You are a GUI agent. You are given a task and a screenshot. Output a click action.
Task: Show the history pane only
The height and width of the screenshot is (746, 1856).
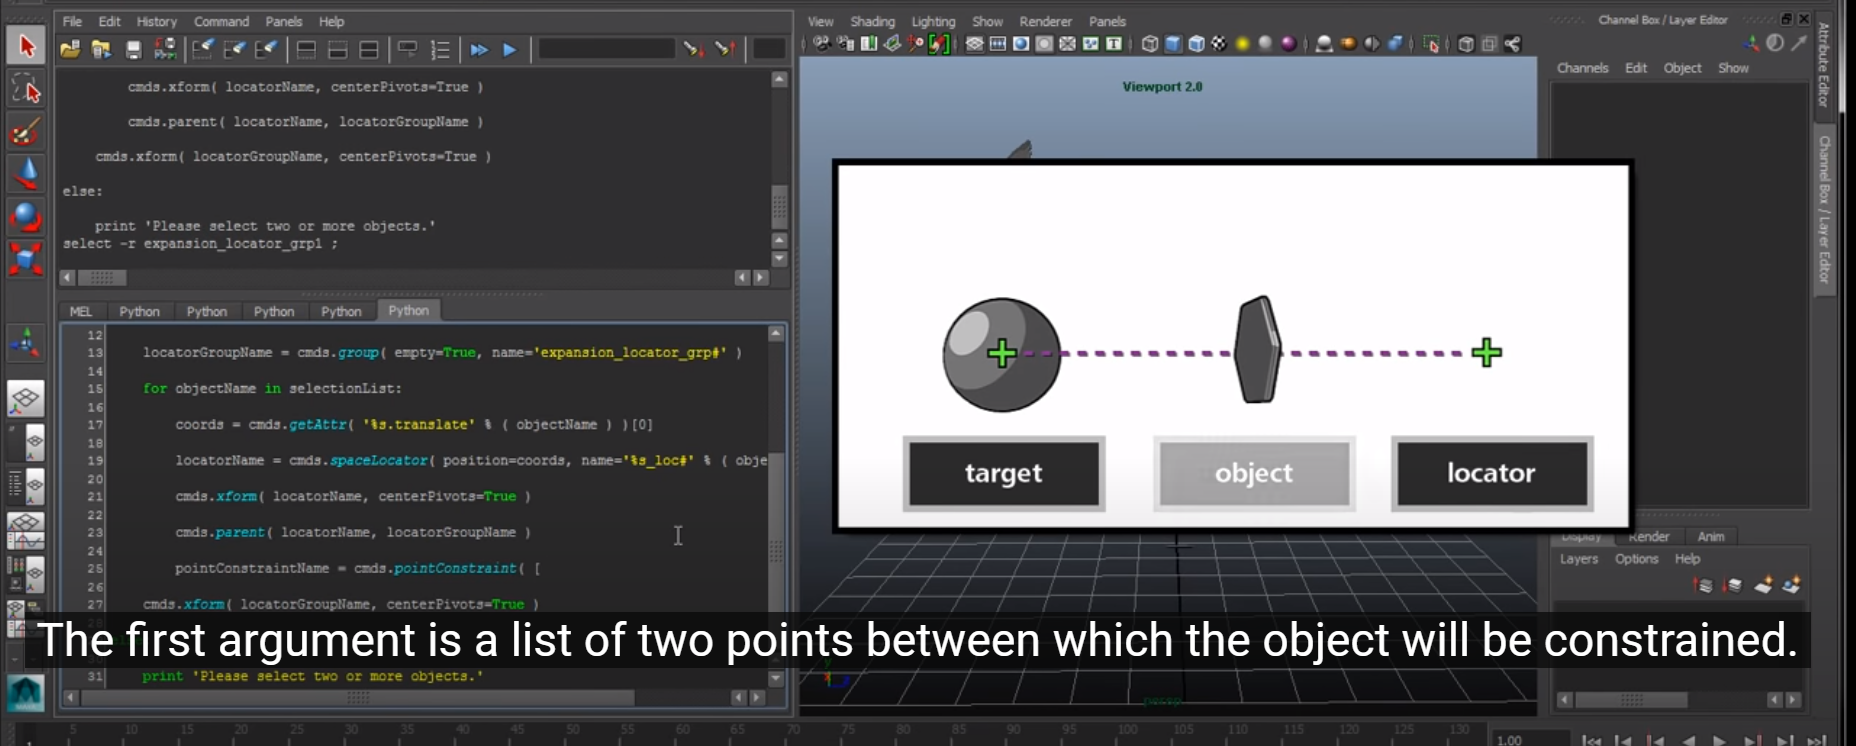tap(306, 49)
